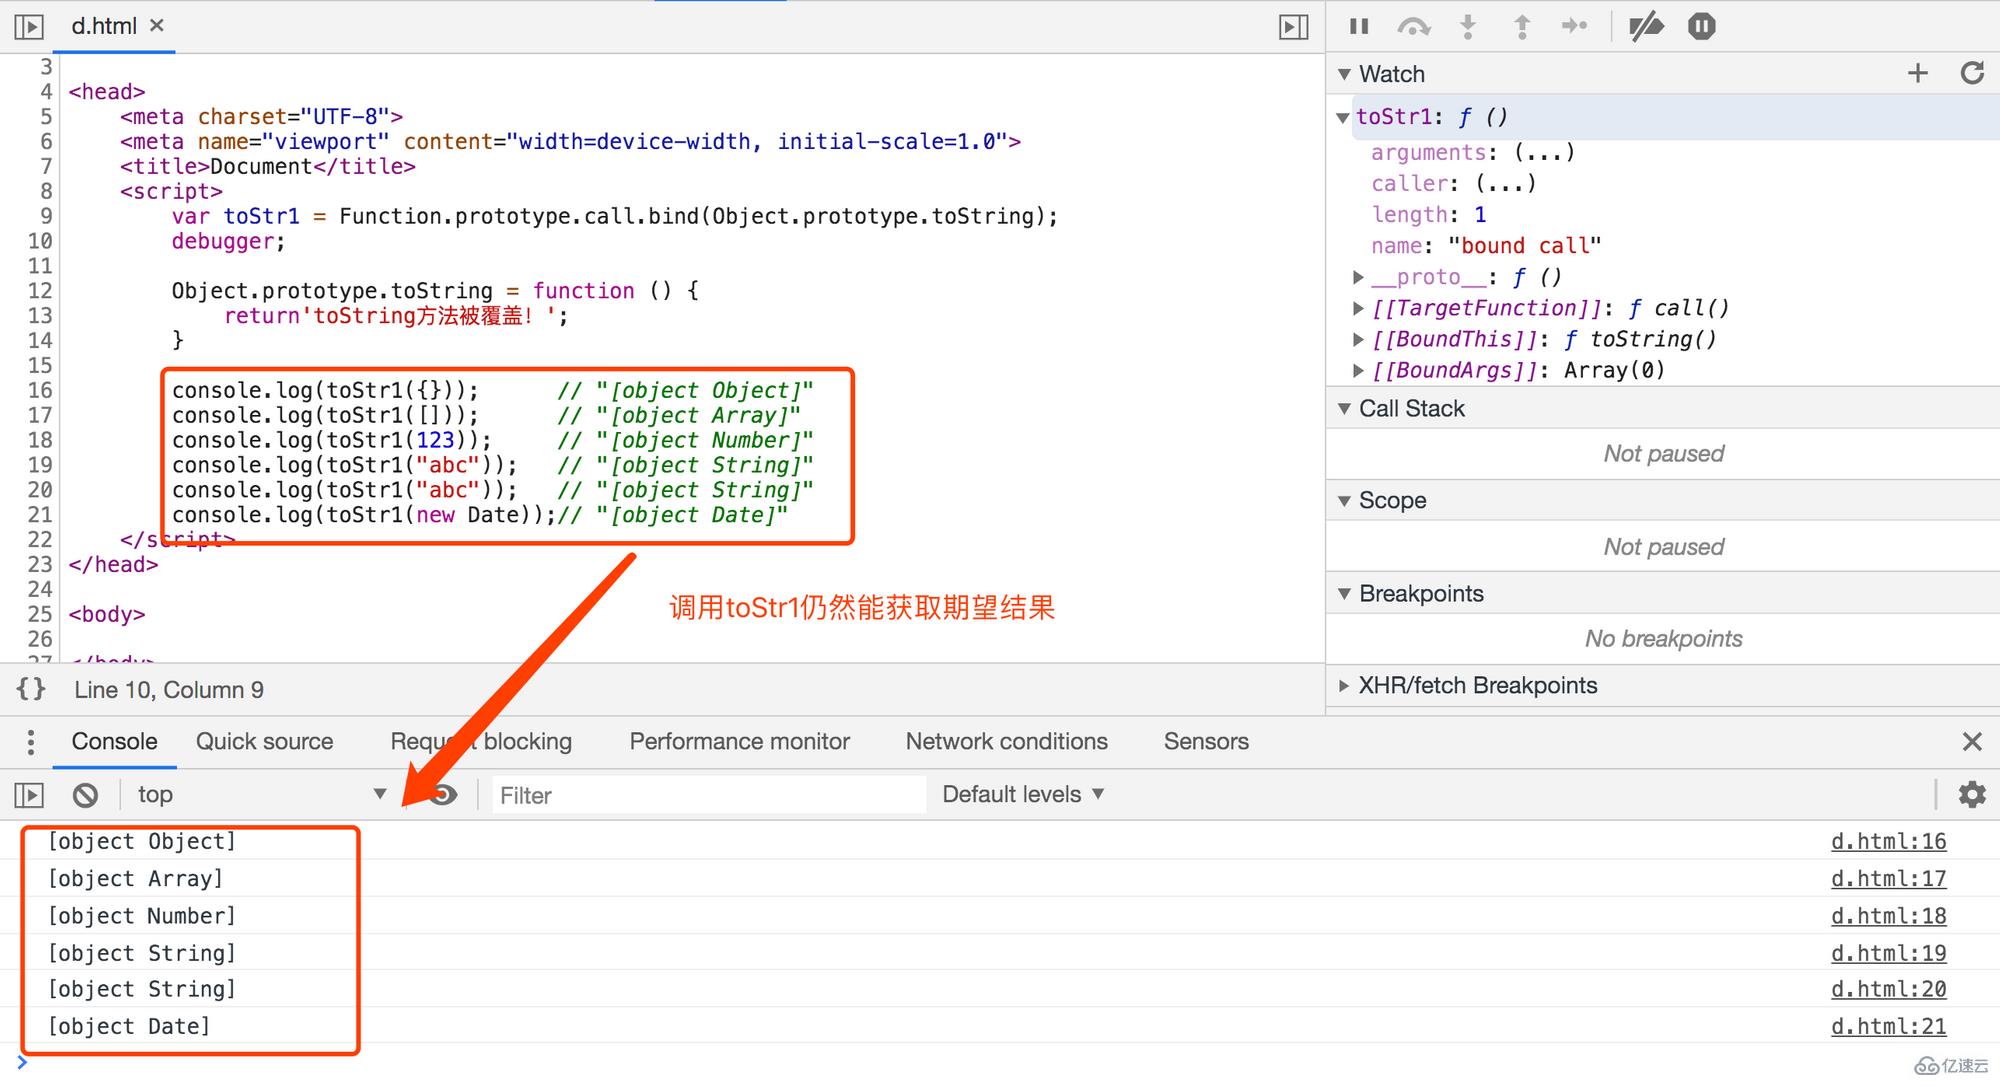
Task: Pause script execution
Action: 1358,26
